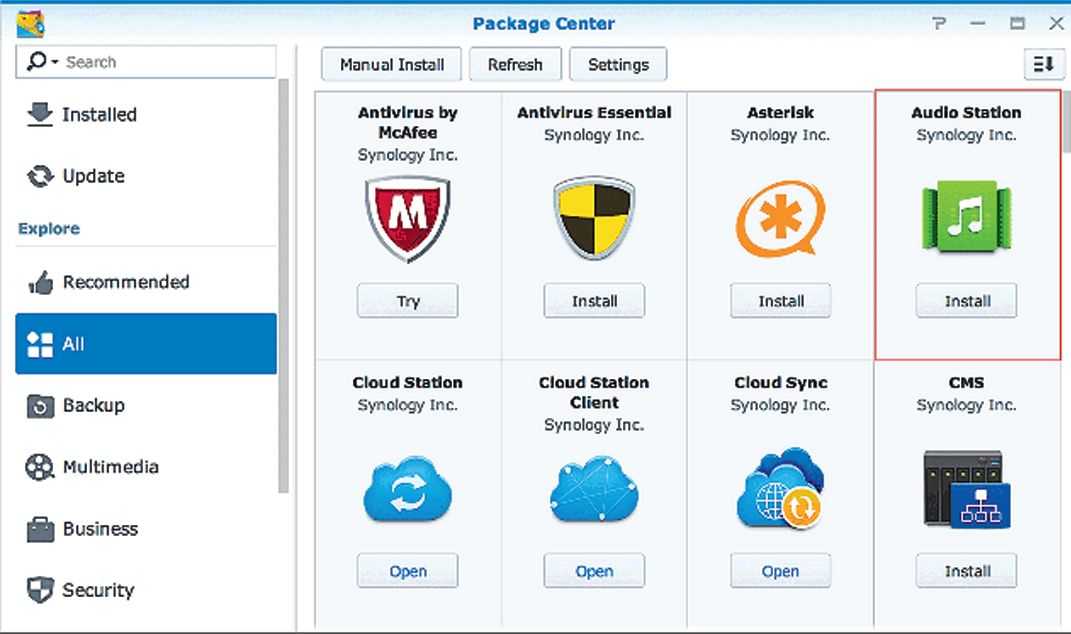Try the Antivirus by McAfee package

(407, 301)
